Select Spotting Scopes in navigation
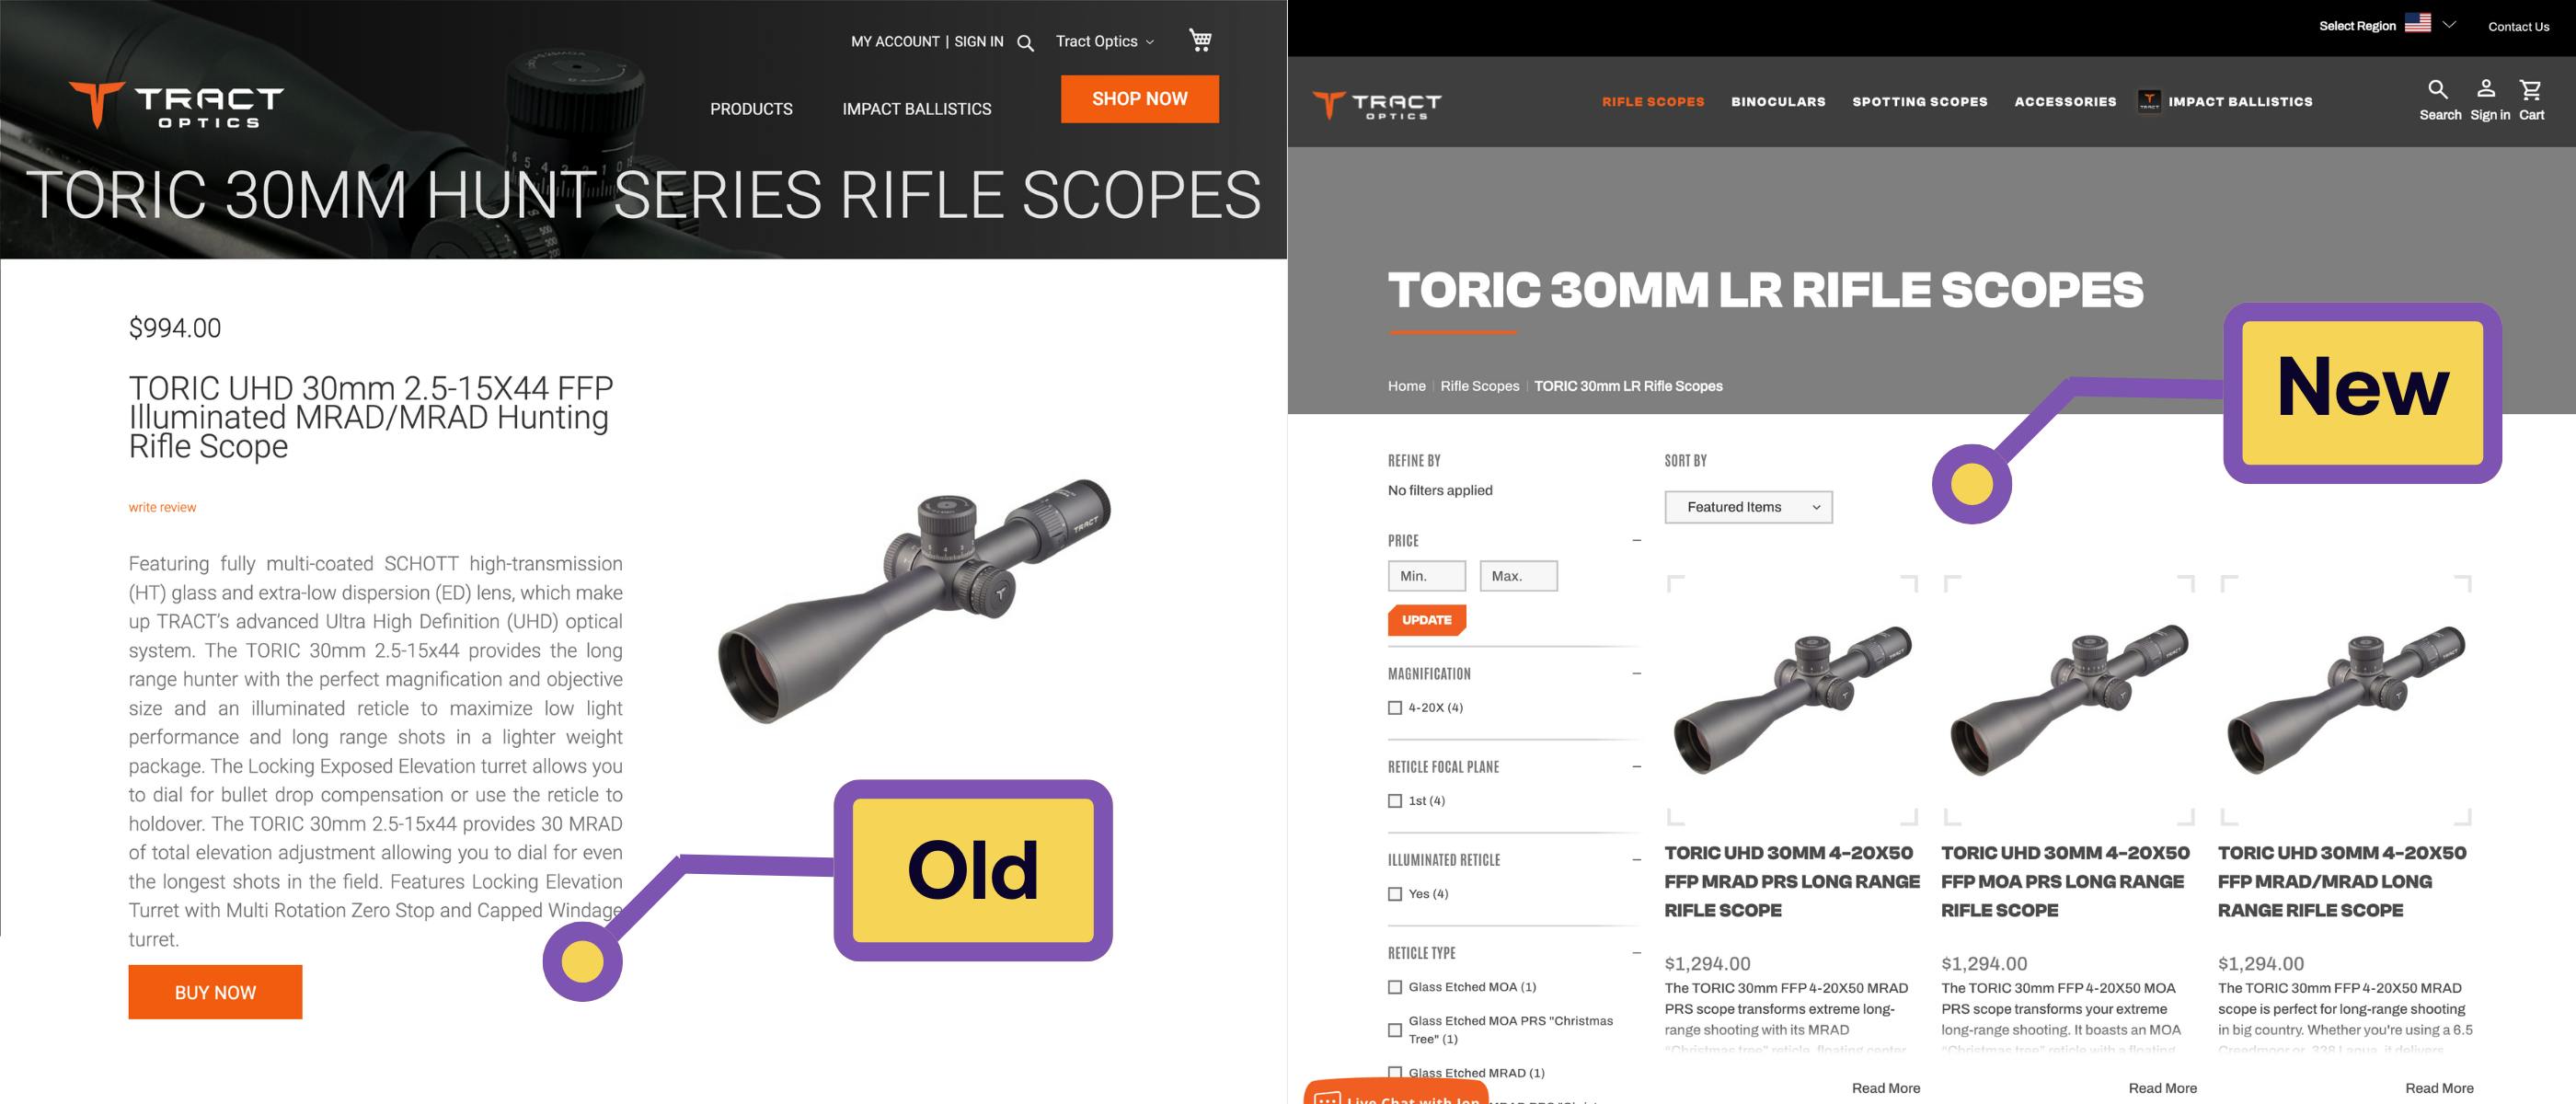 [x=1920, y=102]
